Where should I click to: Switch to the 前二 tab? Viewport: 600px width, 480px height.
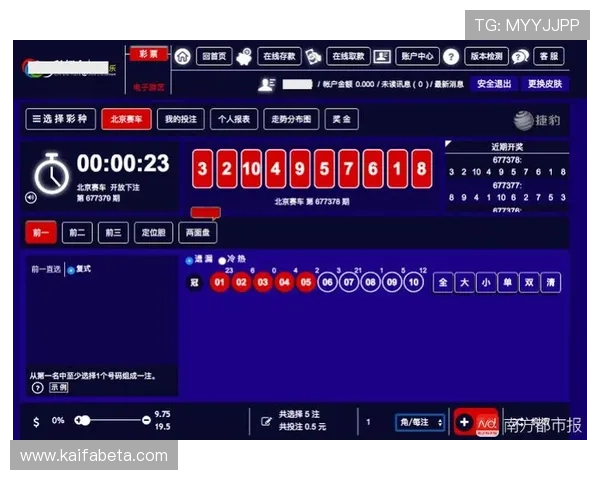point(76,233)
